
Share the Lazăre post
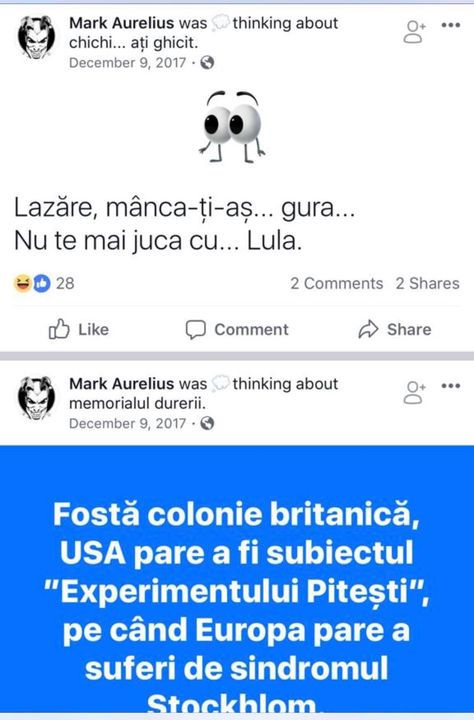[x=395, y=329]
